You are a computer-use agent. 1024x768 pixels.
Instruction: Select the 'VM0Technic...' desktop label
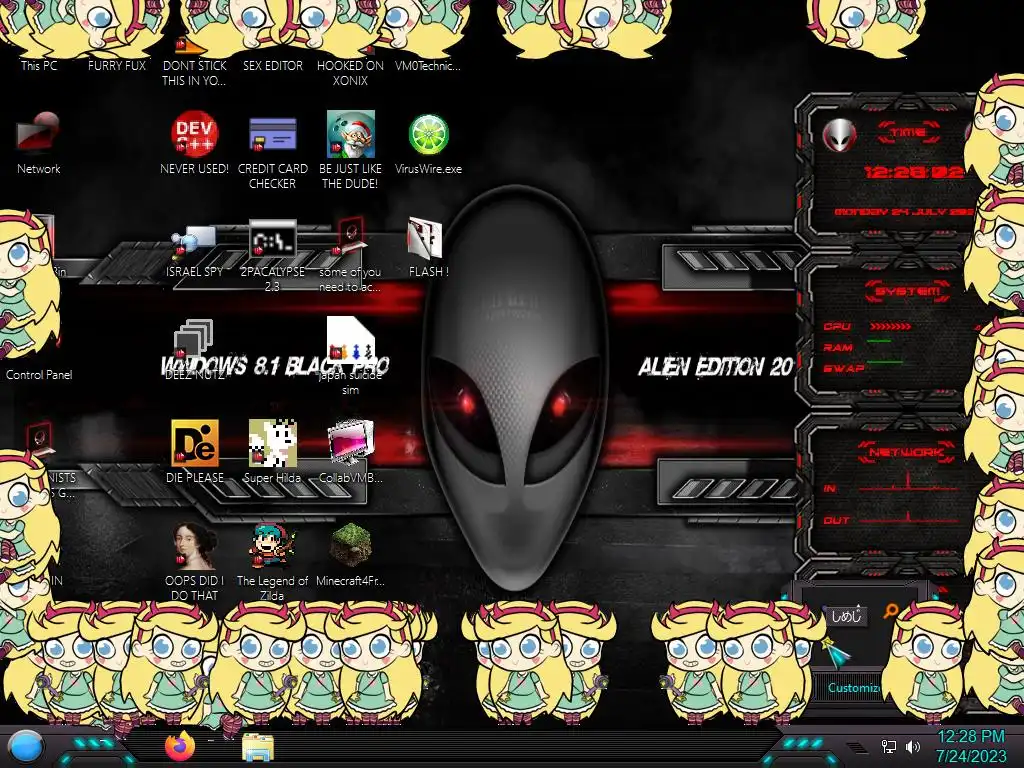click(x=428, y=65)
